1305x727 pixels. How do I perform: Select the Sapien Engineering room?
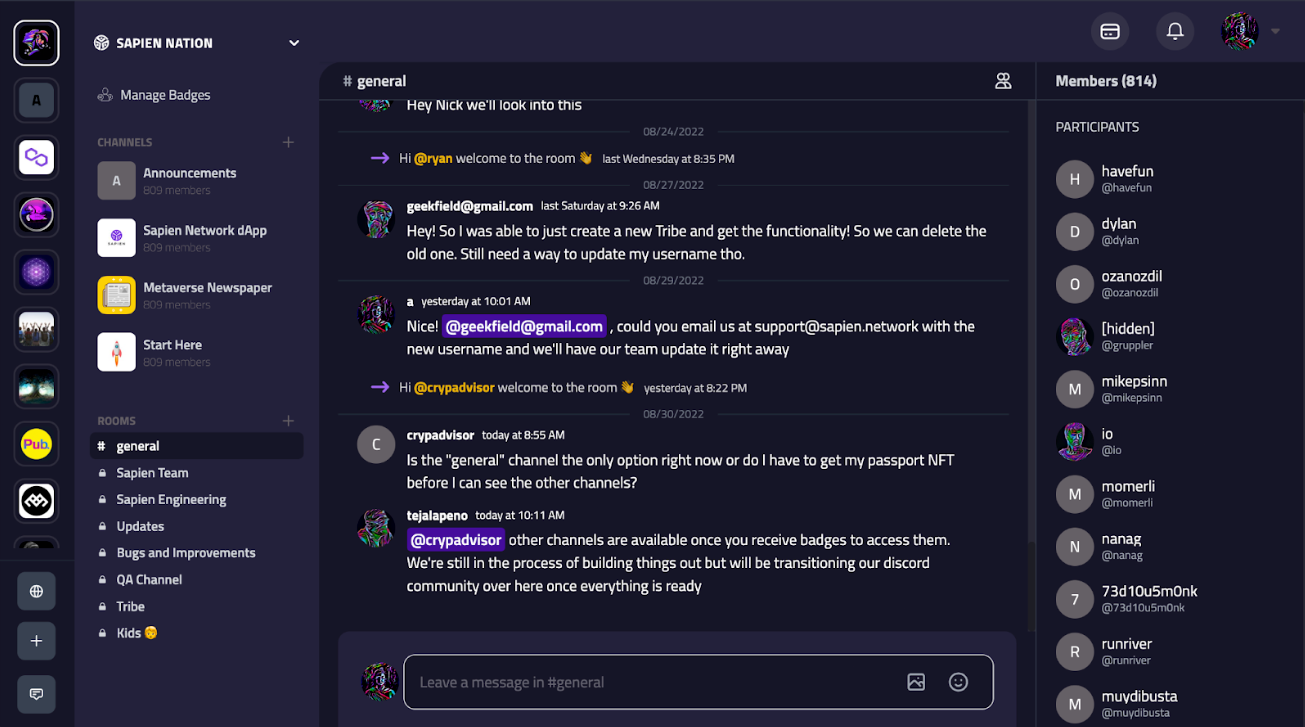(x=171, y=499)
